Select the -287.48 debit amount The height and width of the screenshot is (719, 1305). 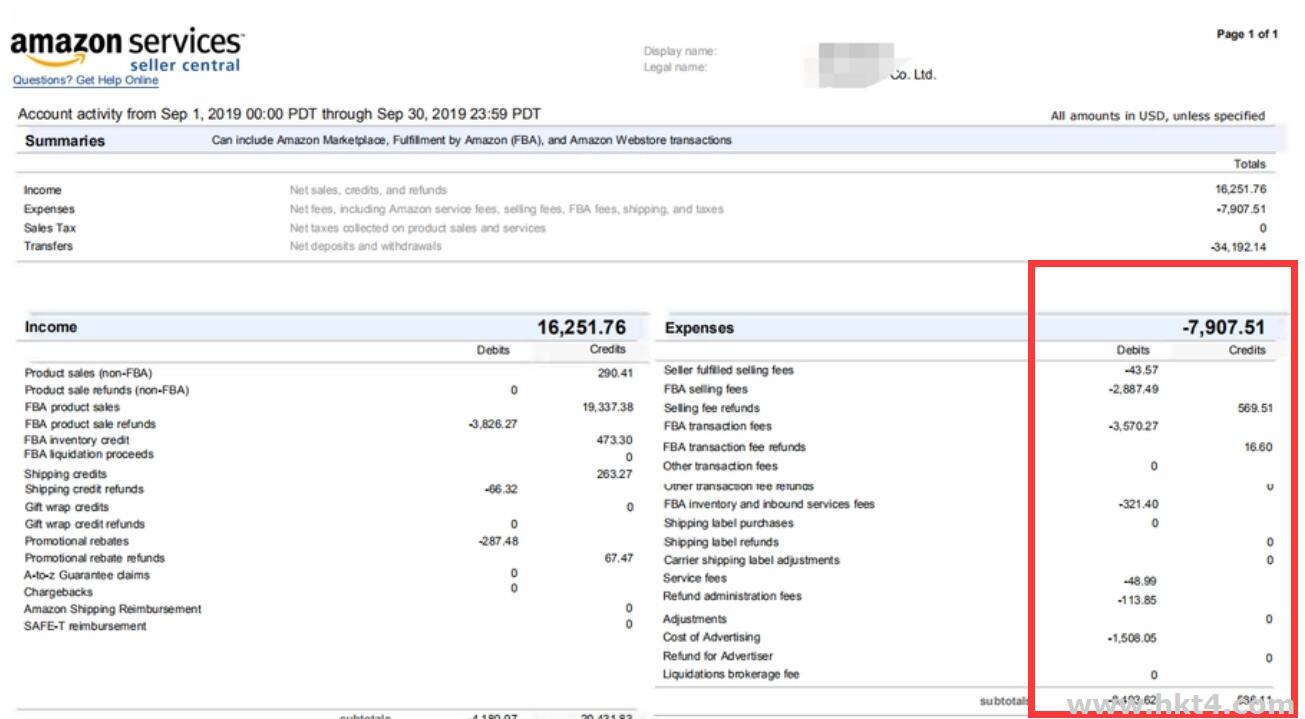[x=498, y=541]
